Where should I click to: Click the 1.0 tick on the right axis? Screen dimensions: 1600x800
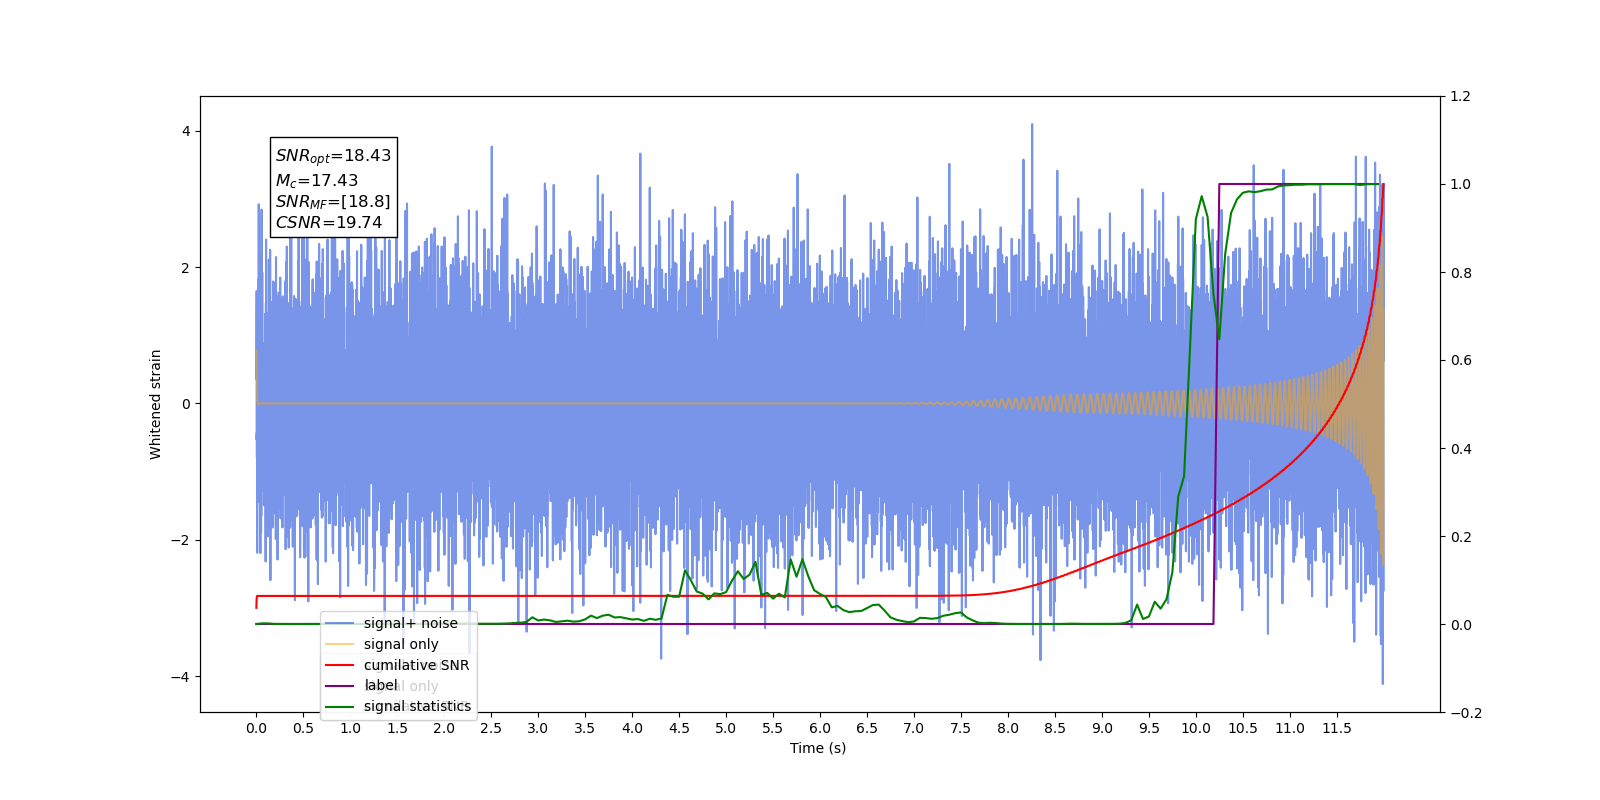tap(1461, 185)
